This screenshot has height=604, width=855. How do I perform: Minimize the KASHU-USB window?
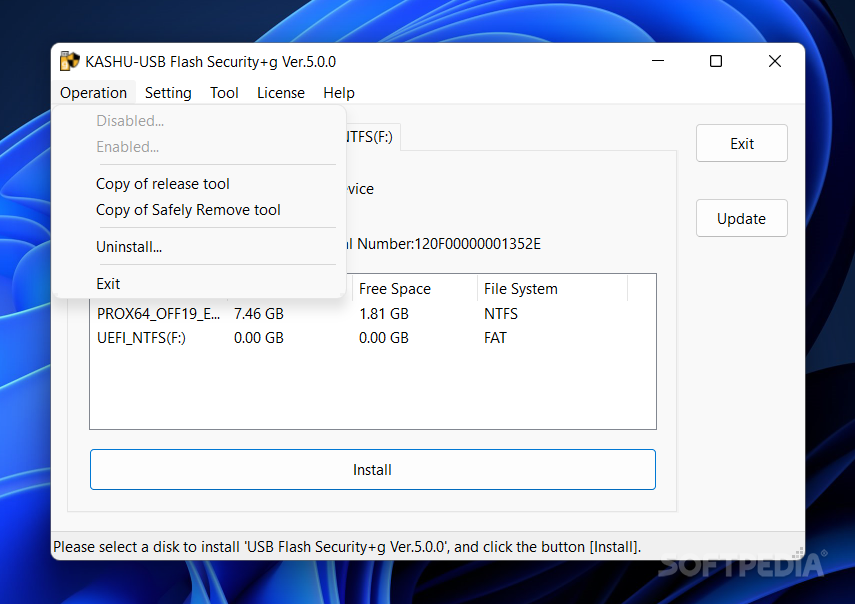click(x=658, y=61)
